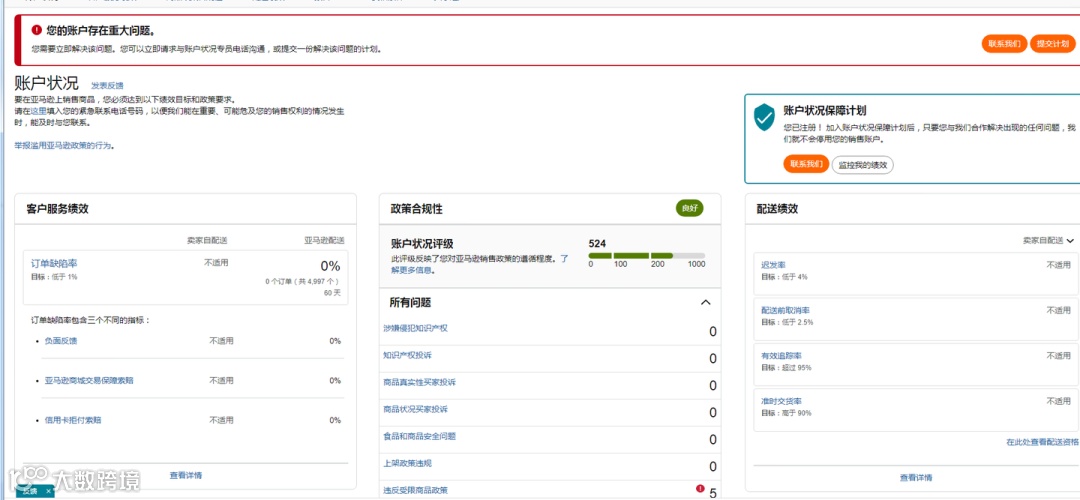Open 举报滥用亚马逊政策的行为 link
The width and height of the screenshot is (1080, 500).
(x=64, y=146)
